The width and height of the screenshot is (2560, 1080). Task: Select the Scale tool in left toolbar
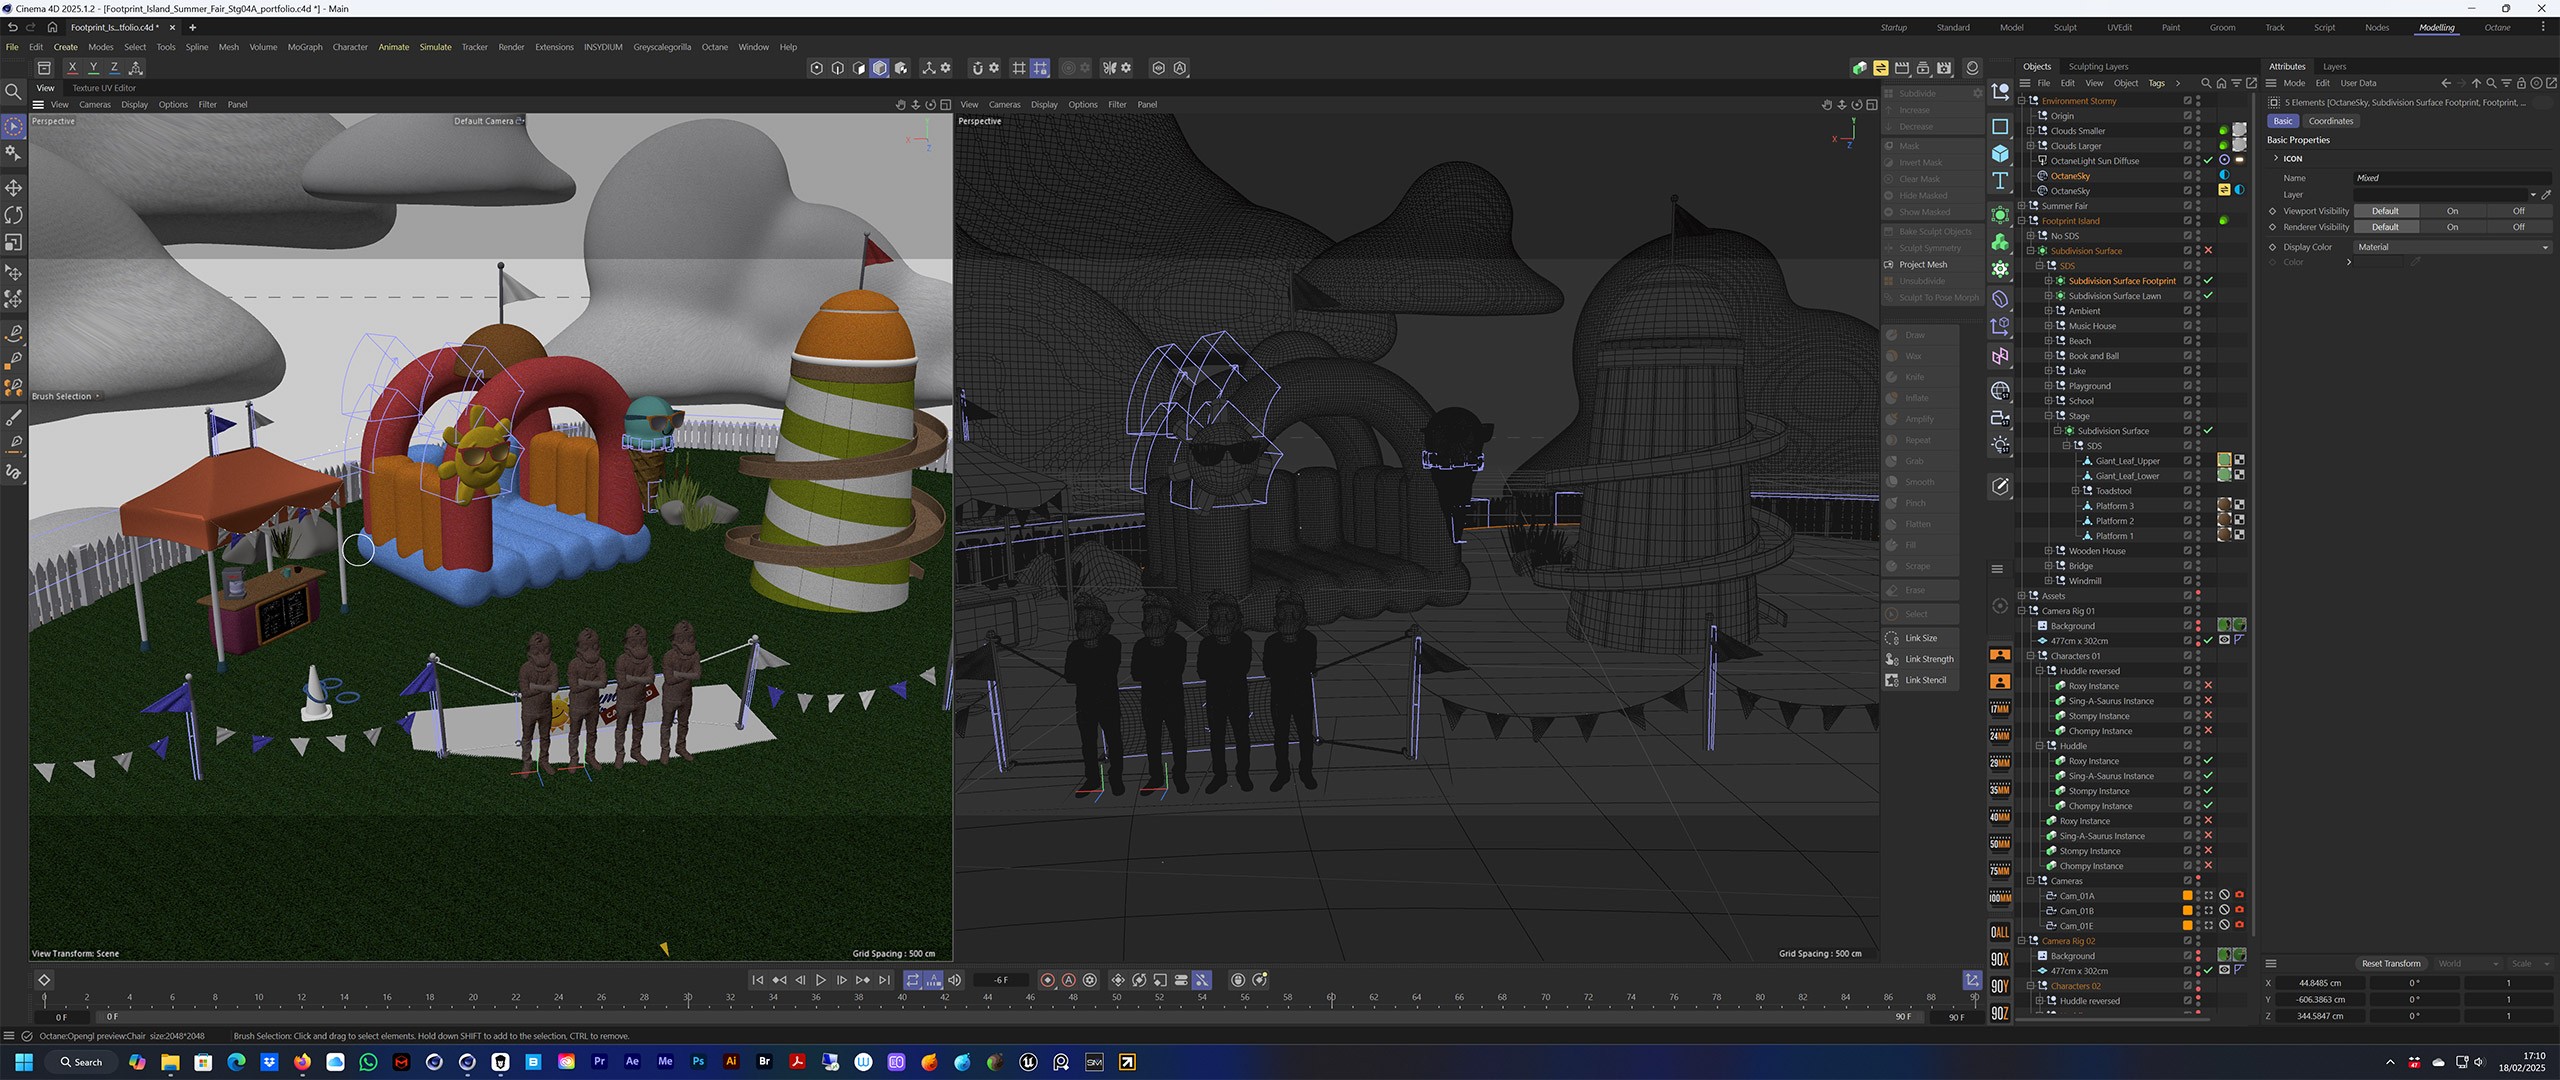13,243
